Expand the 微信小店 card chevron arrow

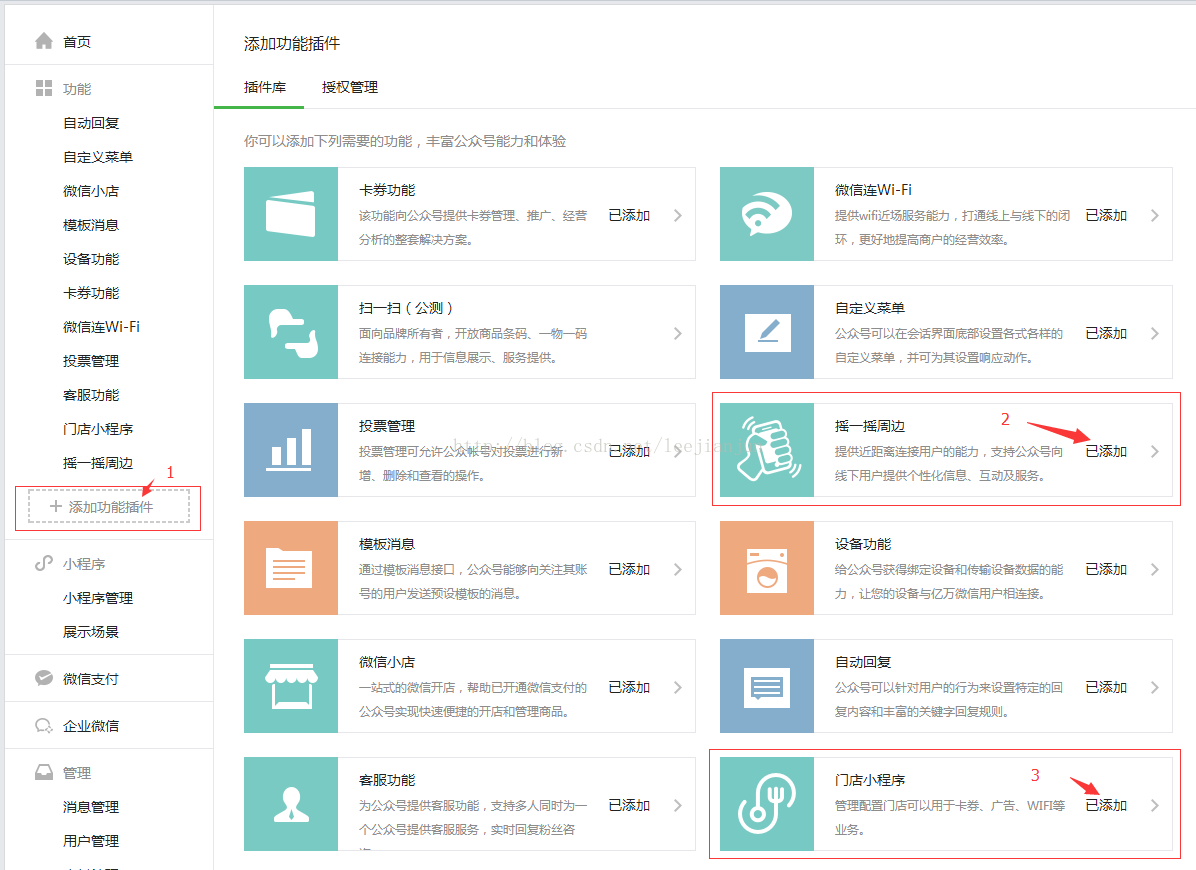(677, 687)
